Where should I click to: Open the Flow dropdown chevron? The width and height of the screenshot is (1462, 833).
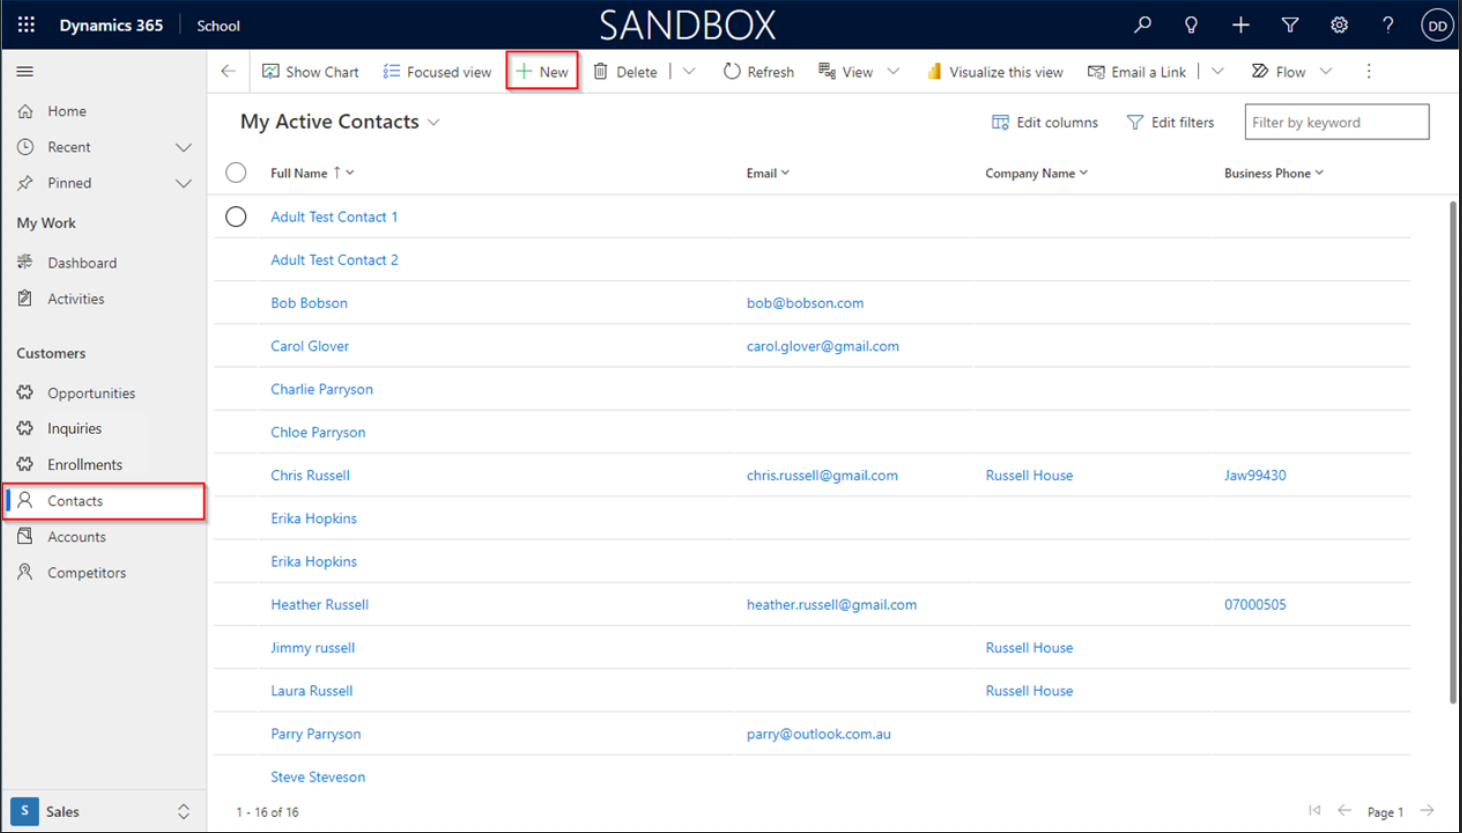click(1326, 71)
